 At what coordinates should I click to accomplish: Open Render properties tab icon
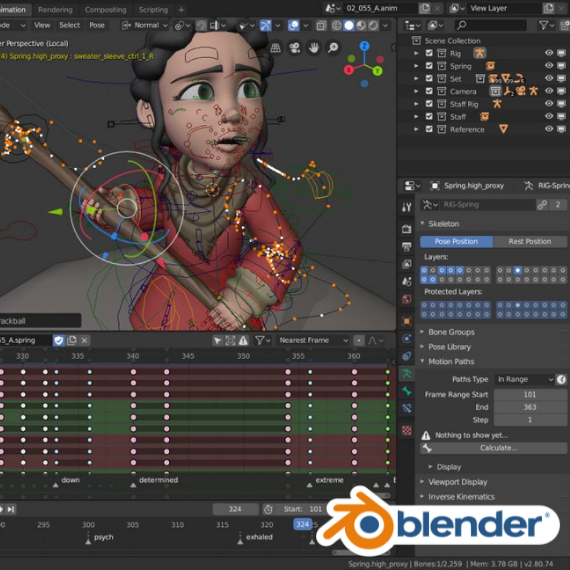tap(407, 228)
